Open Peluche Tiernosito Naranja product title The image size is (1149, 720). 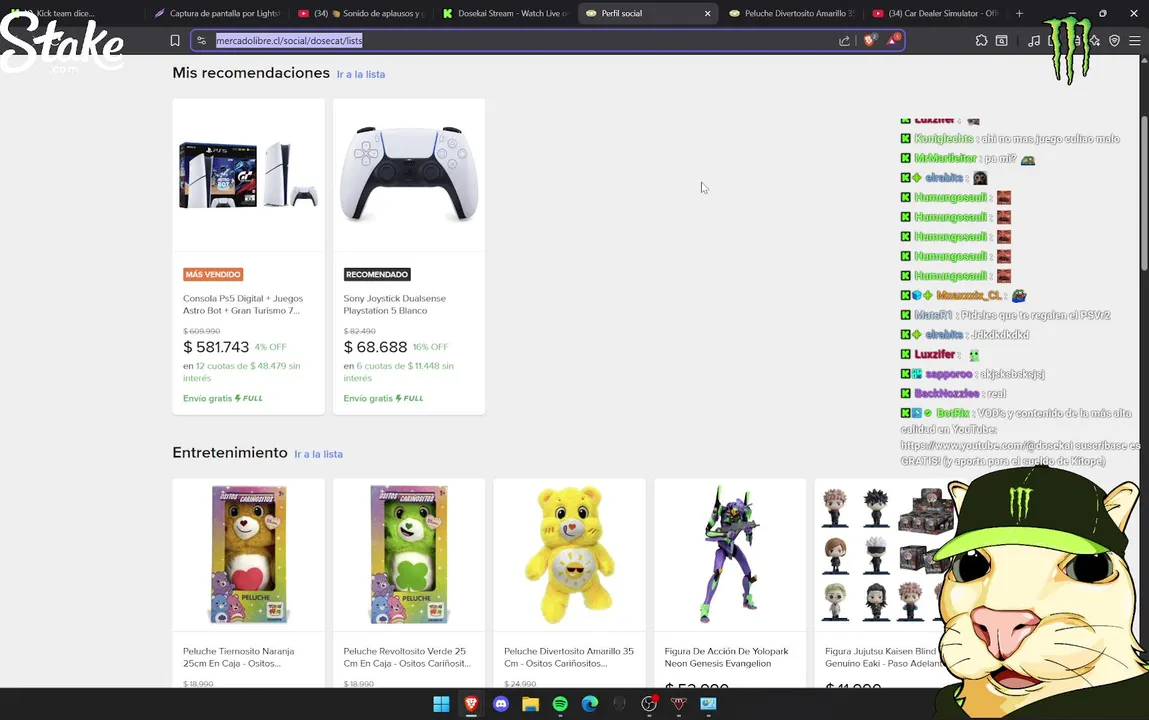pos(238,657)
